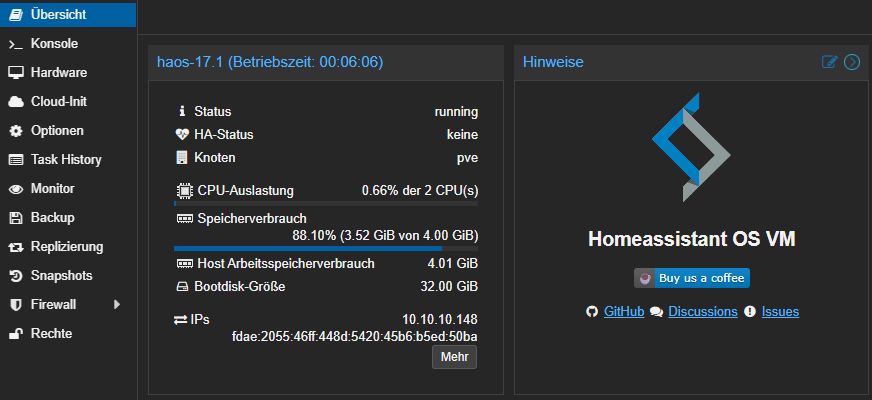The height and width of the screenshot is (400, 872).
Task: Expand the Firewall submenu arrow
Action: click(x=117, y=305)
